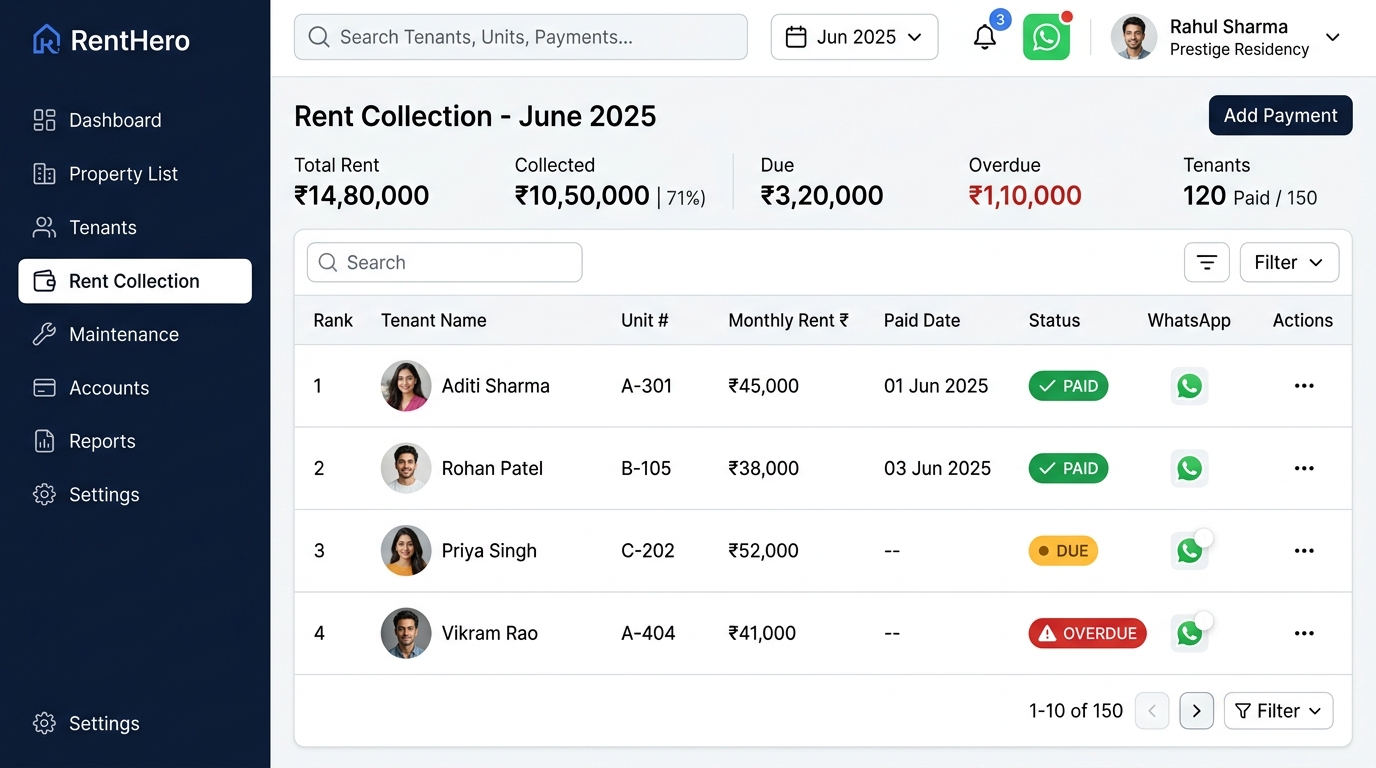Open actions menu for Priya Singh
Viewport: 1376px width, 768px height.
click(x=1304, y=551)
